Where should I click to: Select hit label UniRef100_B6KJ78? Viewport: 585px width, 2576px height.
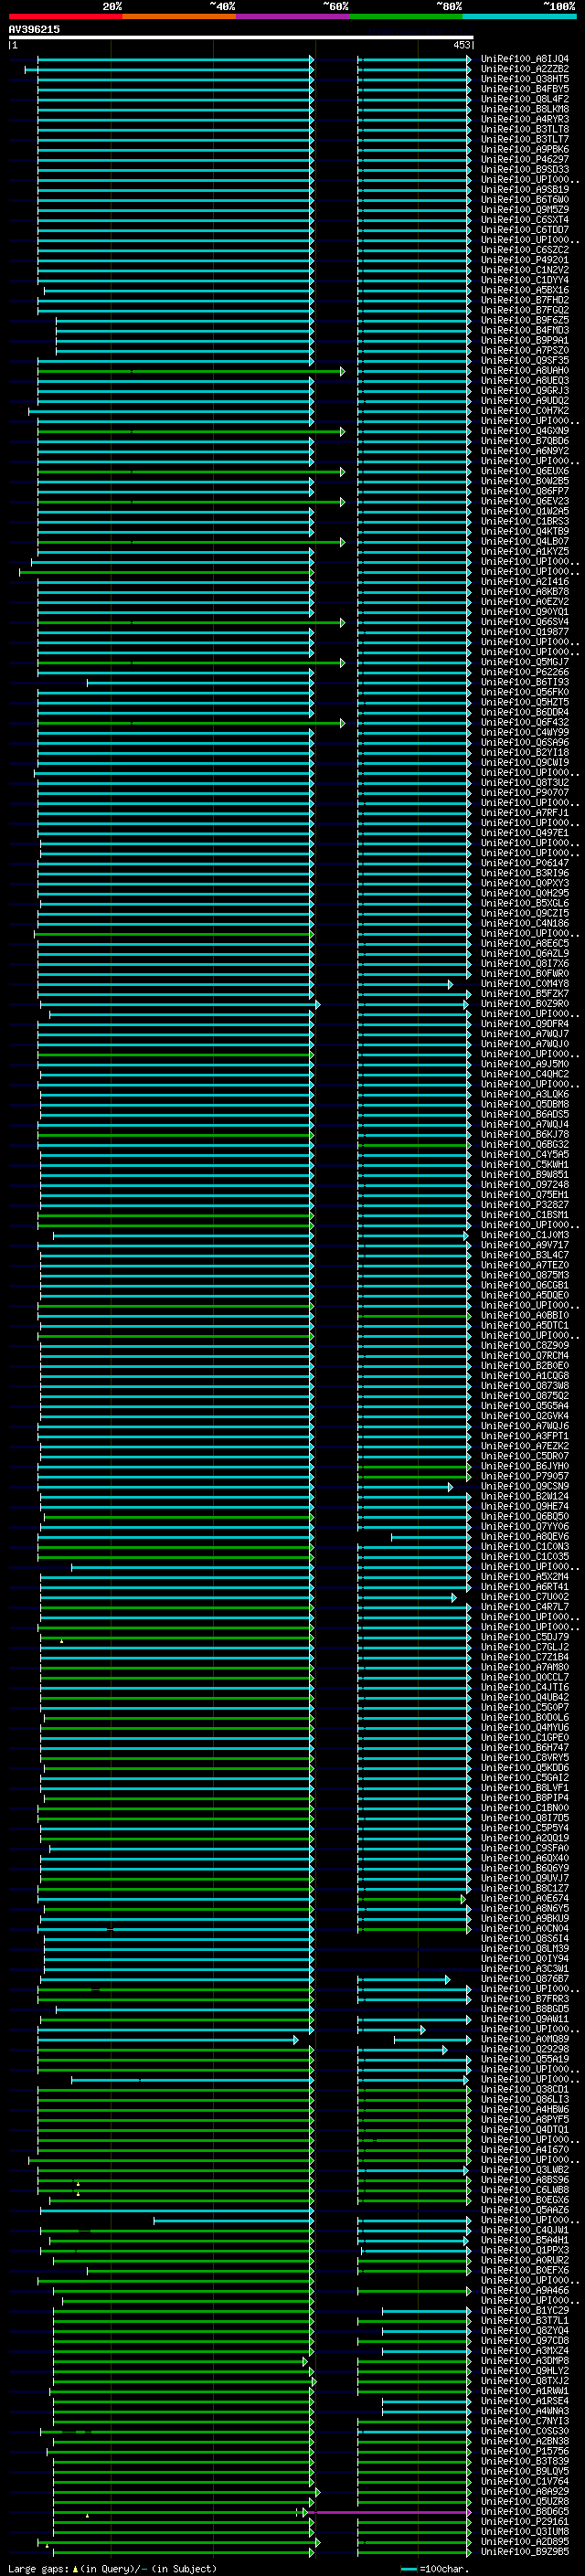524,1134
